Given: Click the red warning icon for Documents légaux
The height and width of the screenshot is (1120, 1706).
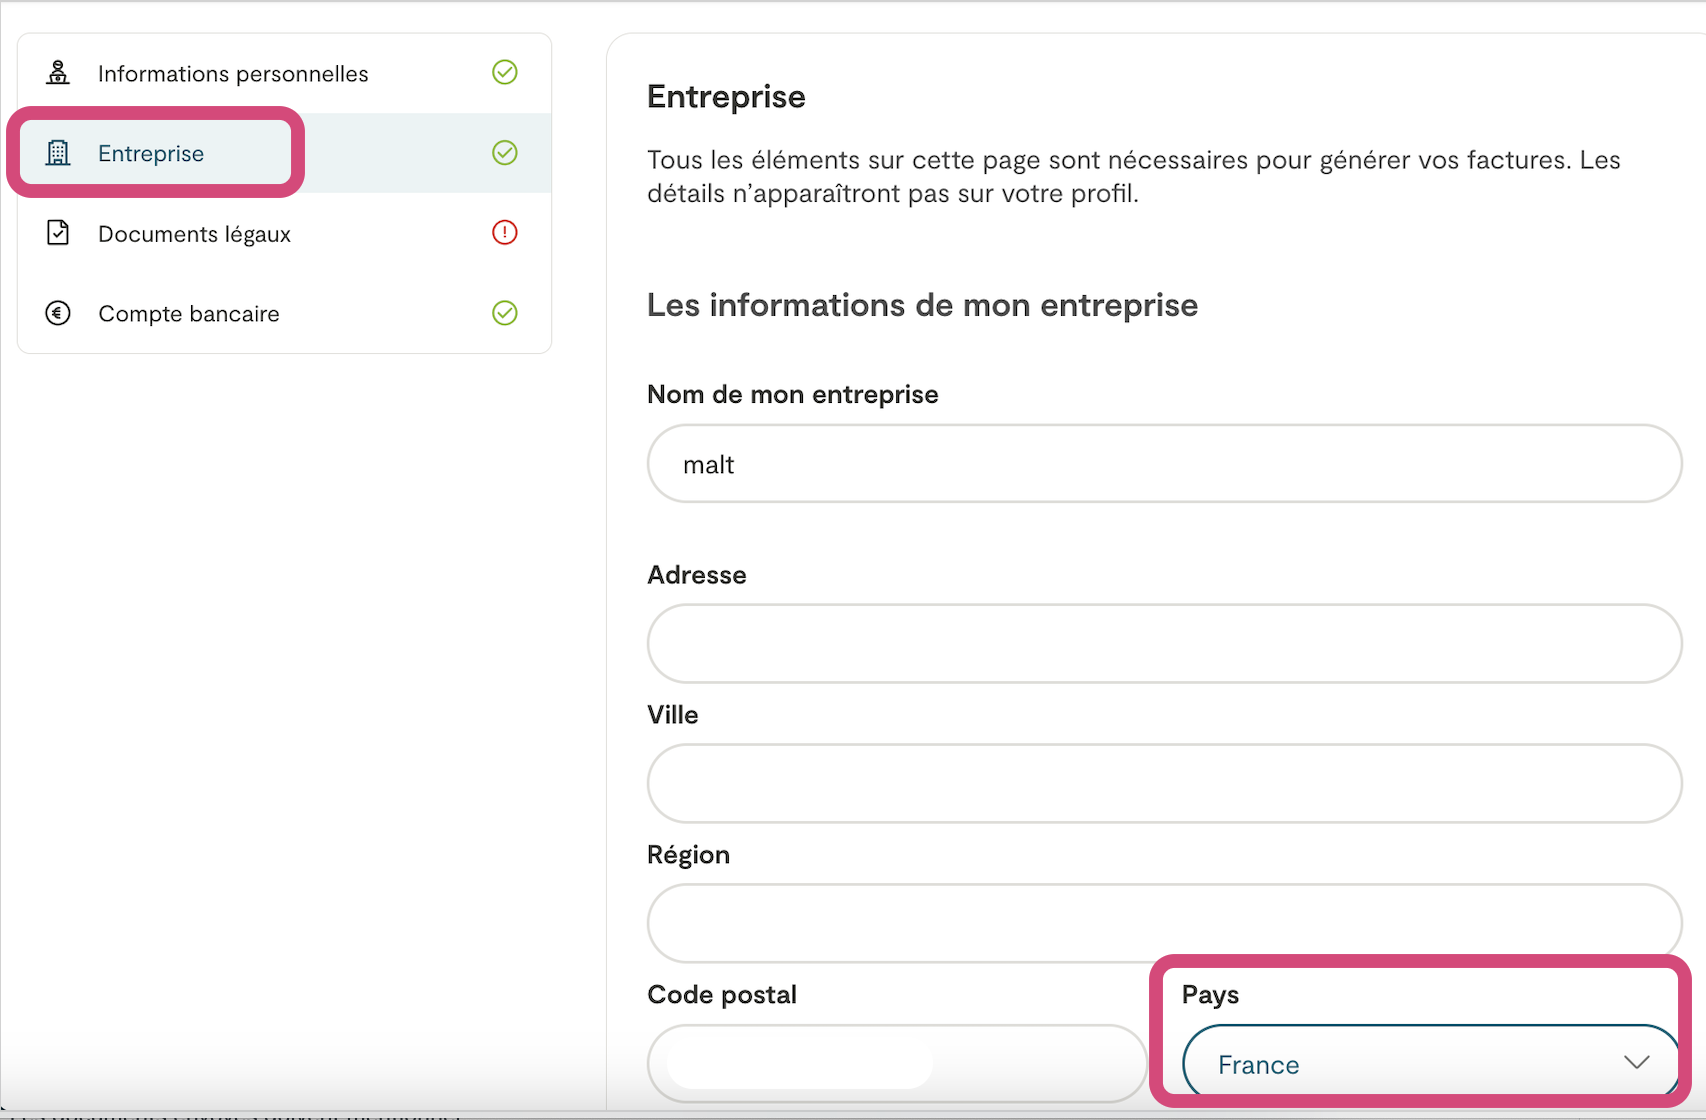Looking at the screenshot, I should click(505, 233).
